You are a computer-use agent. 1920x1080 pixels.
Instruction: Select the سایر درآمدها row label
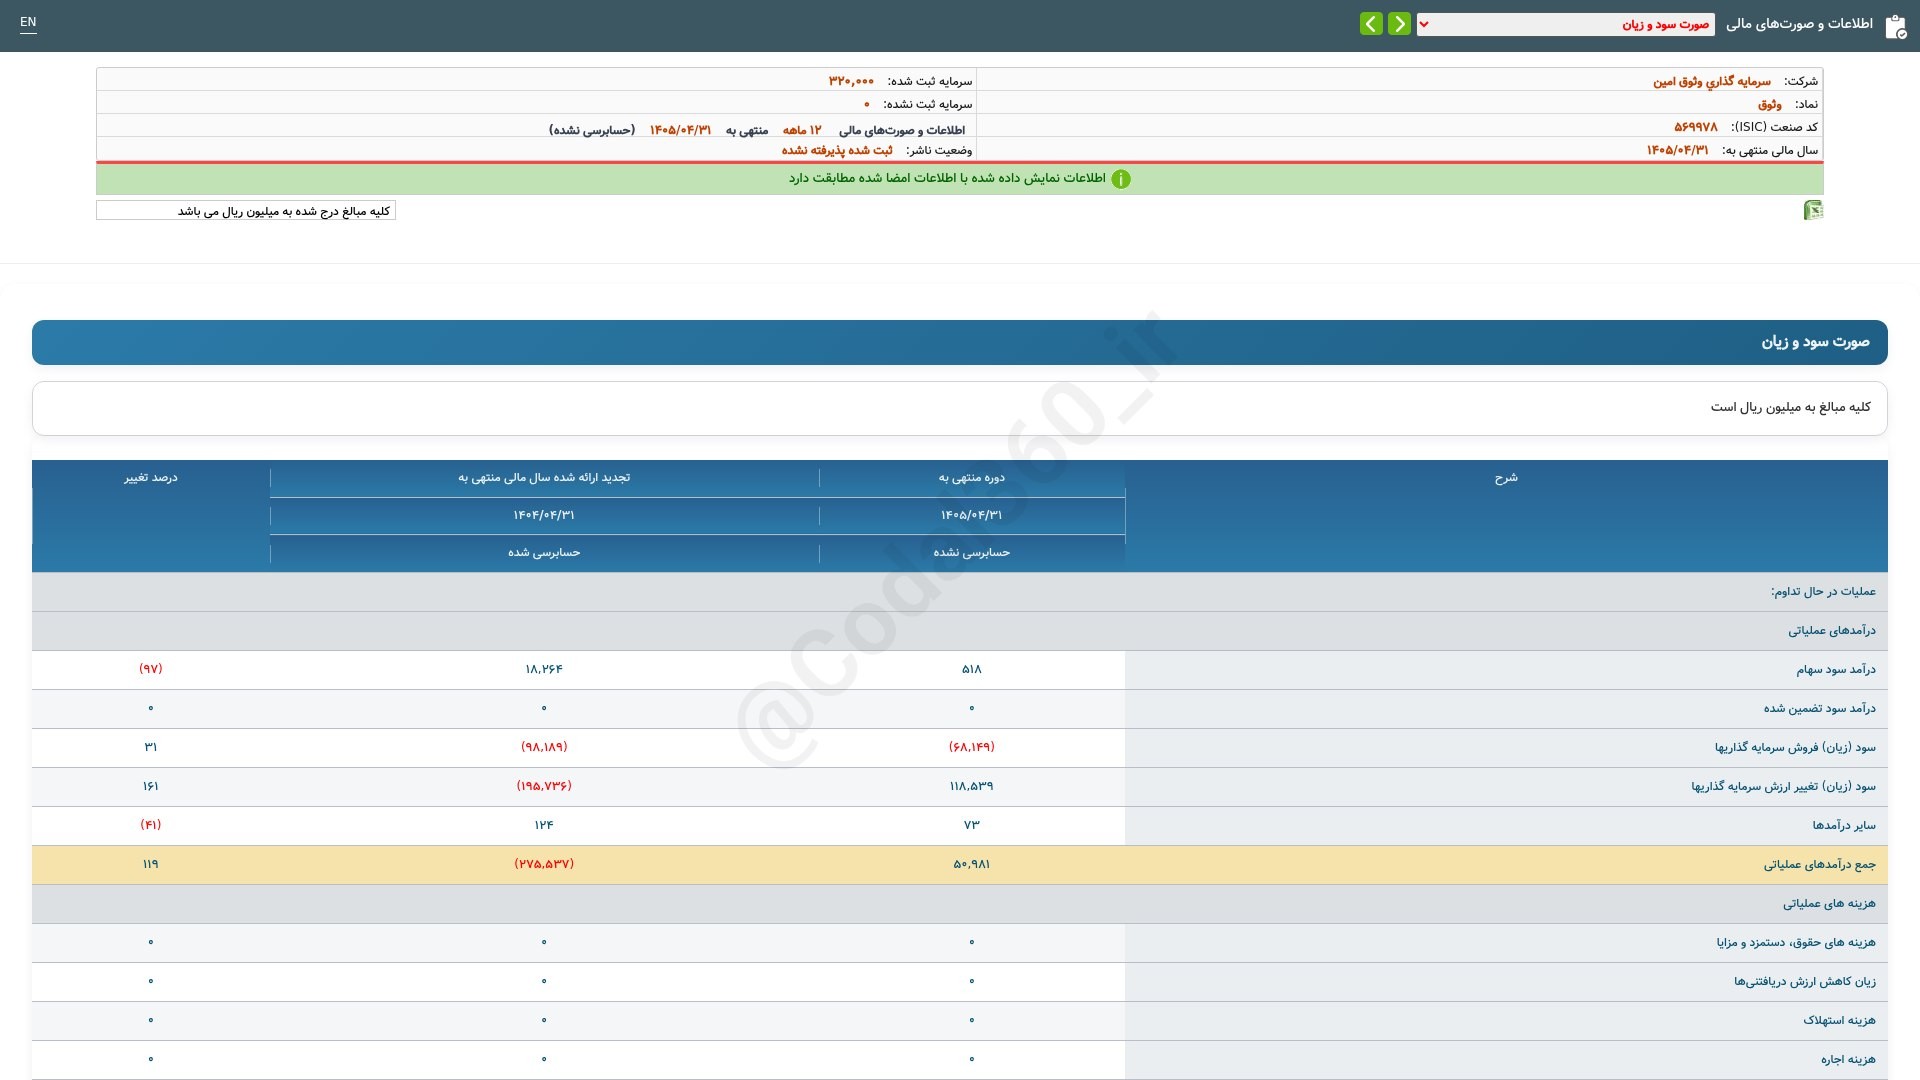(1844, 825)
